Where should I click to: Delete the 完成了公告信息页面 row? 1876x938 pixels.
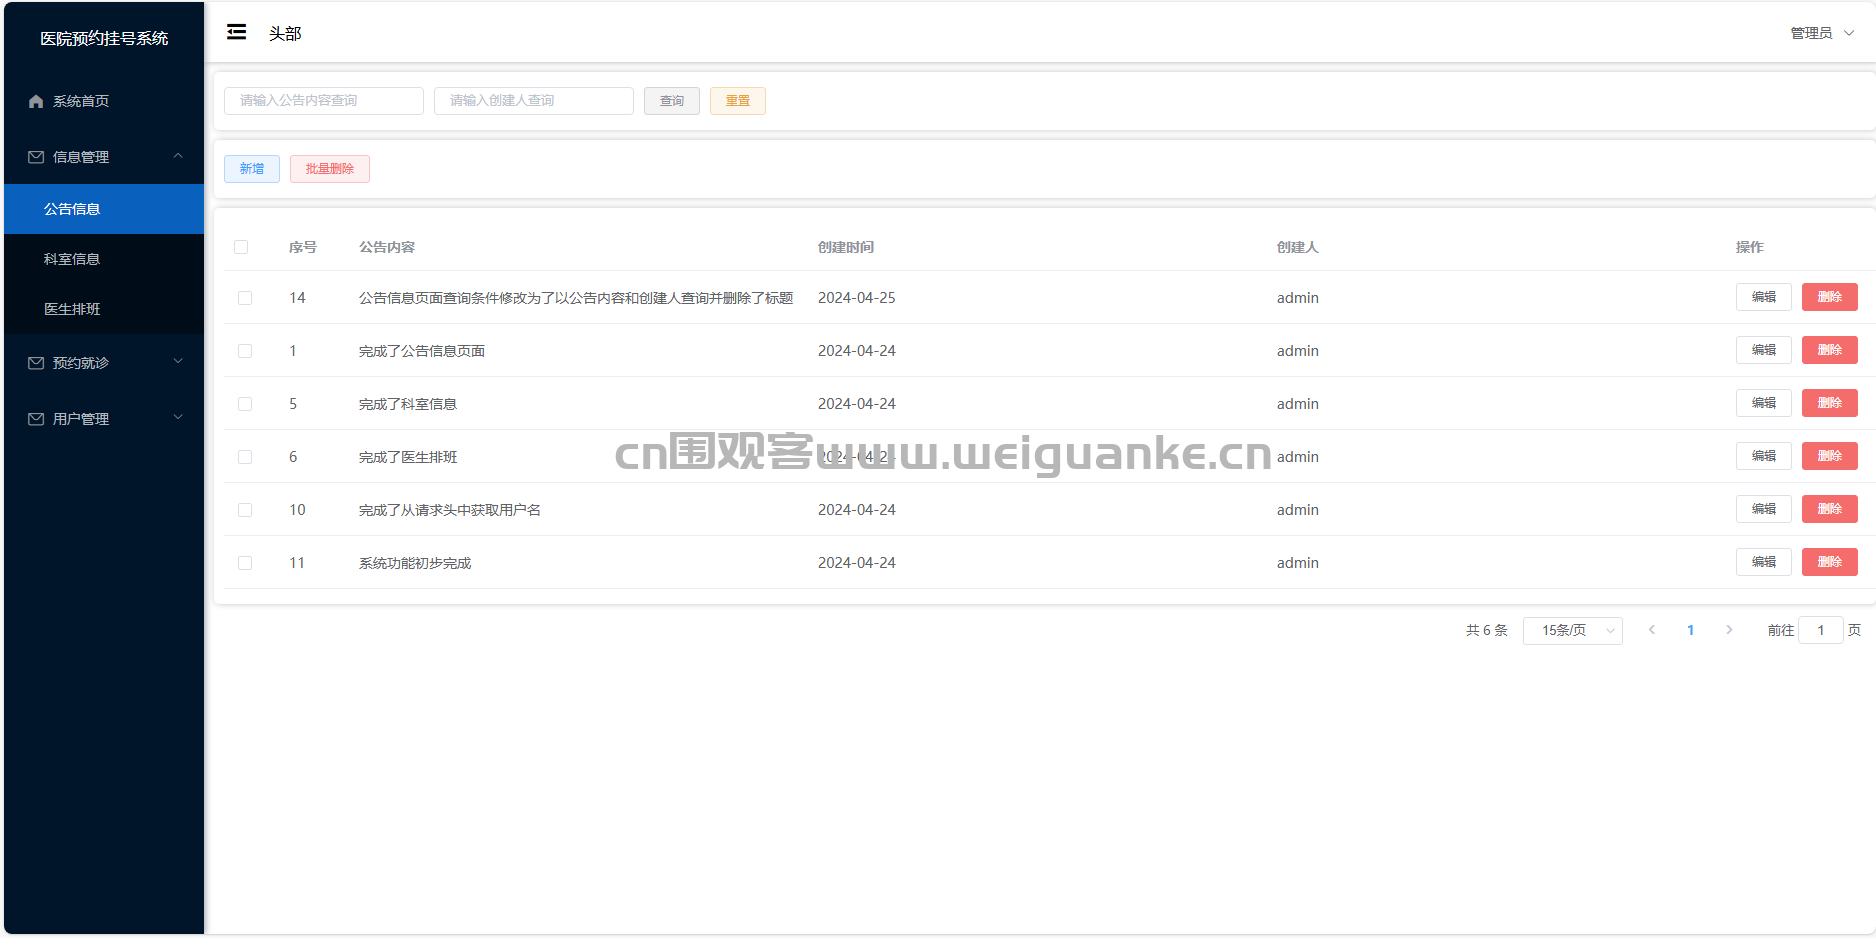(1830, 350)
